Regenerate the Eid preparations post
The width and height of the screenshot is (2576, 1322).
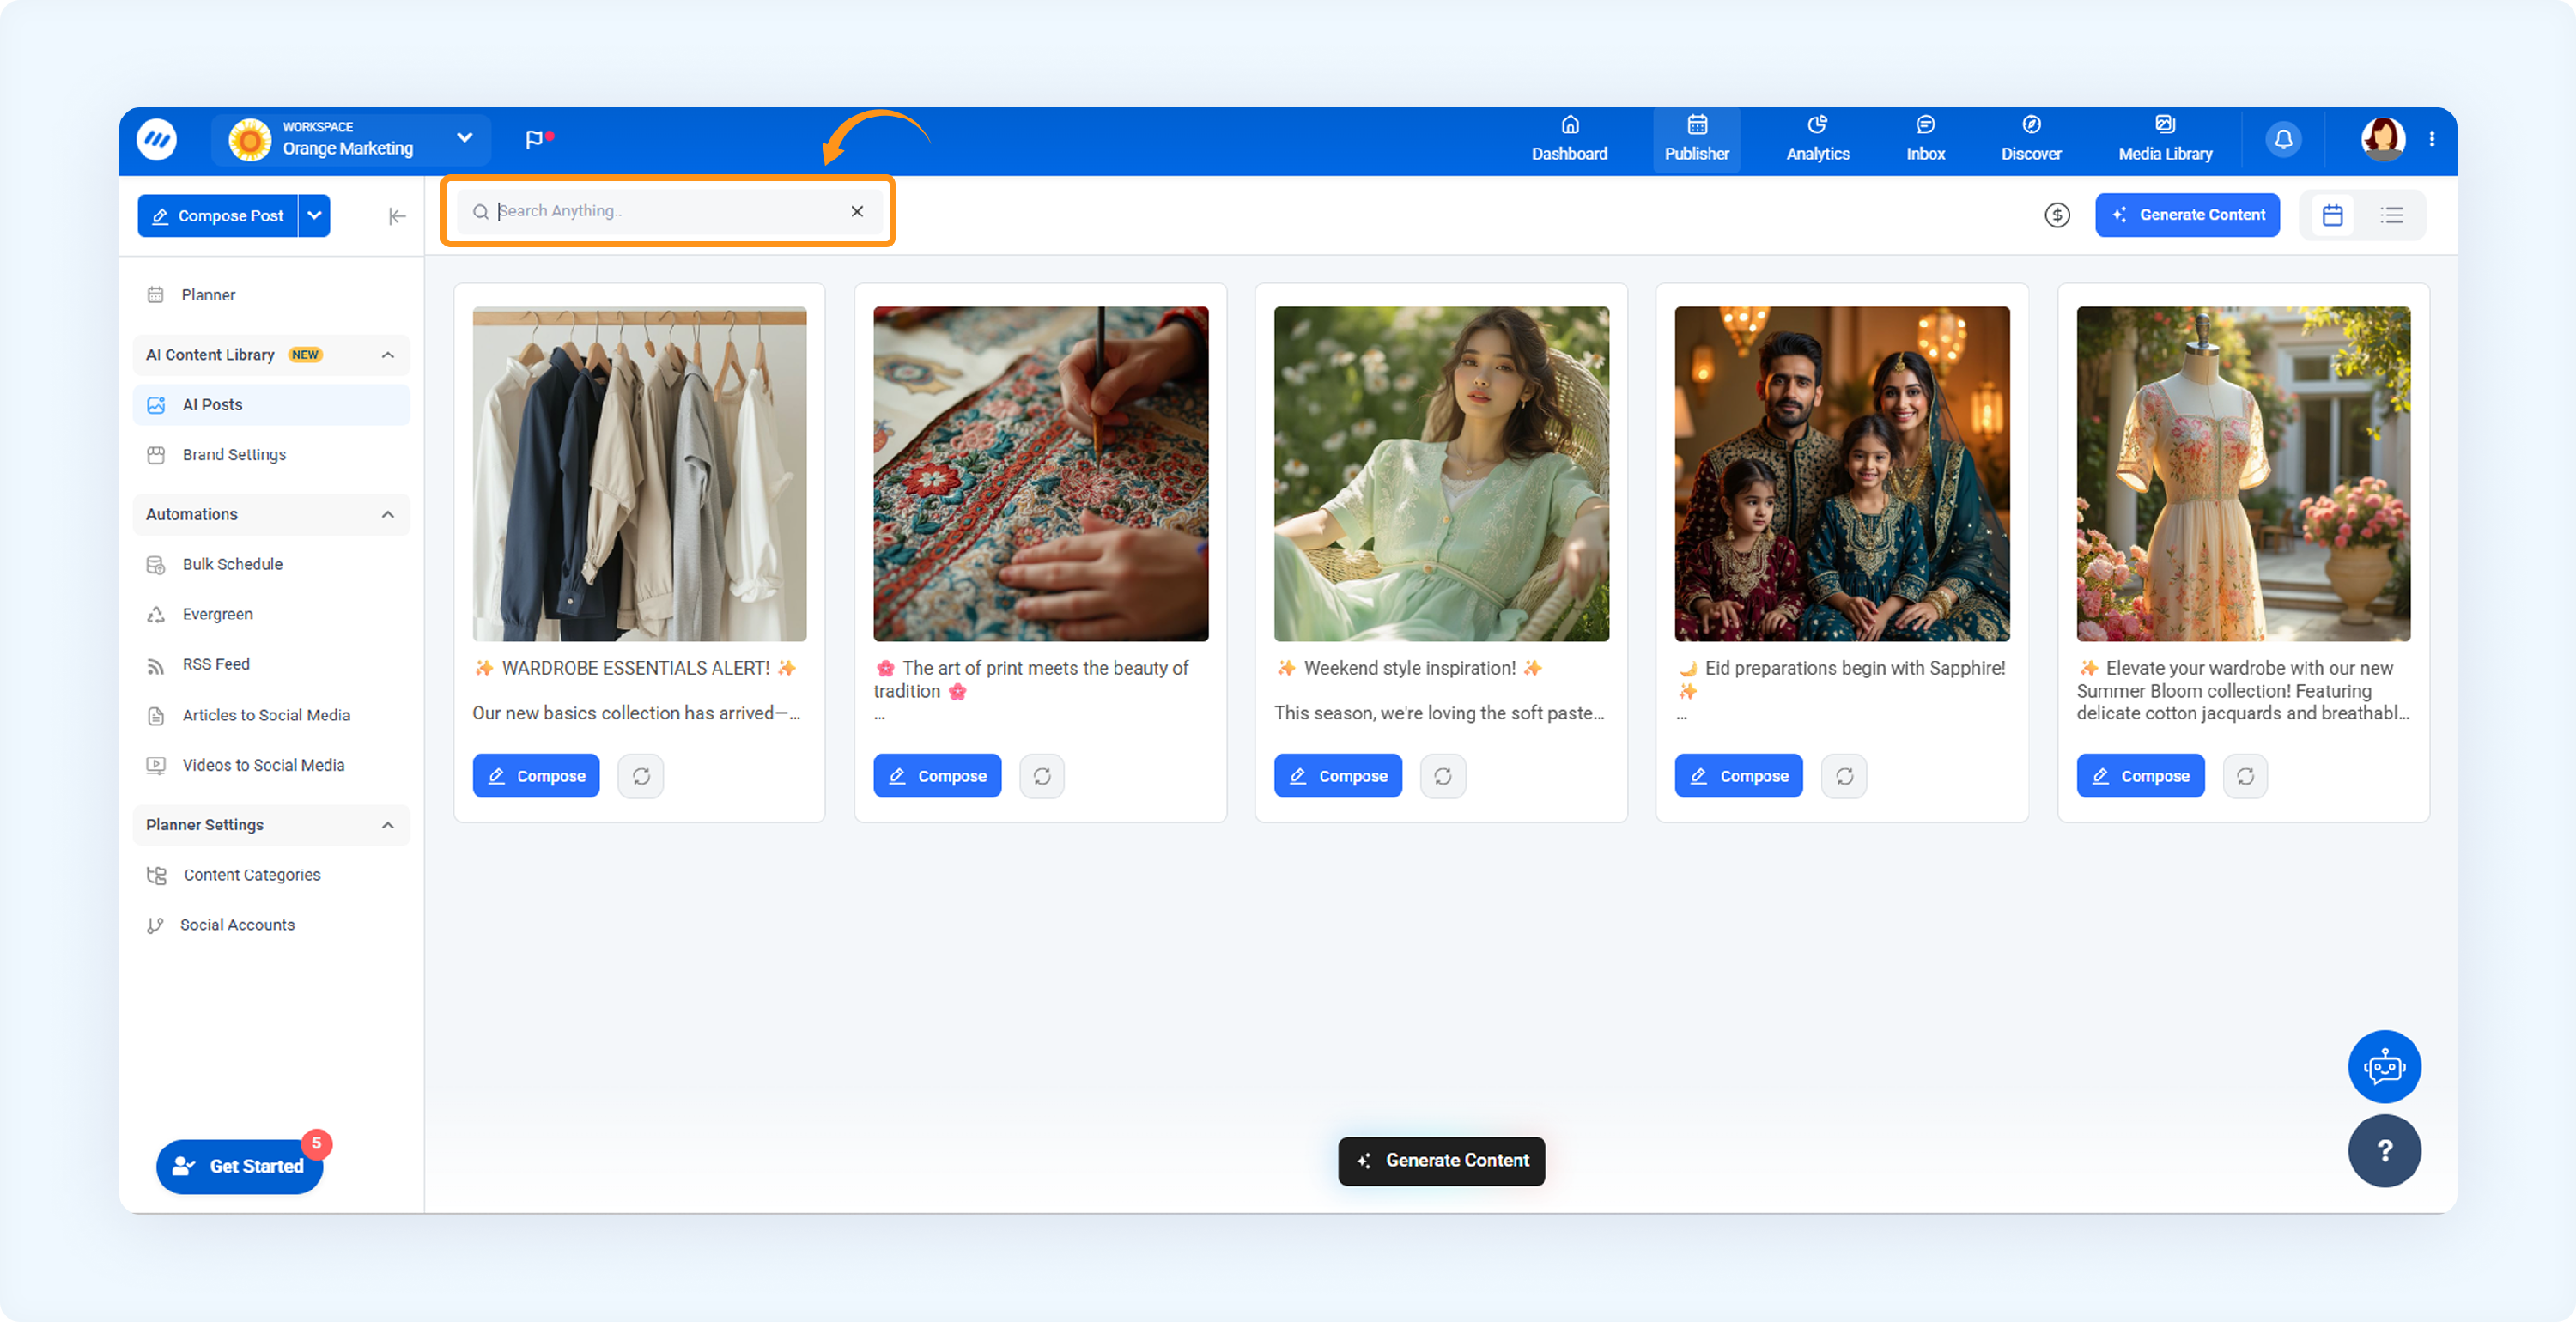click(1844, 776)
